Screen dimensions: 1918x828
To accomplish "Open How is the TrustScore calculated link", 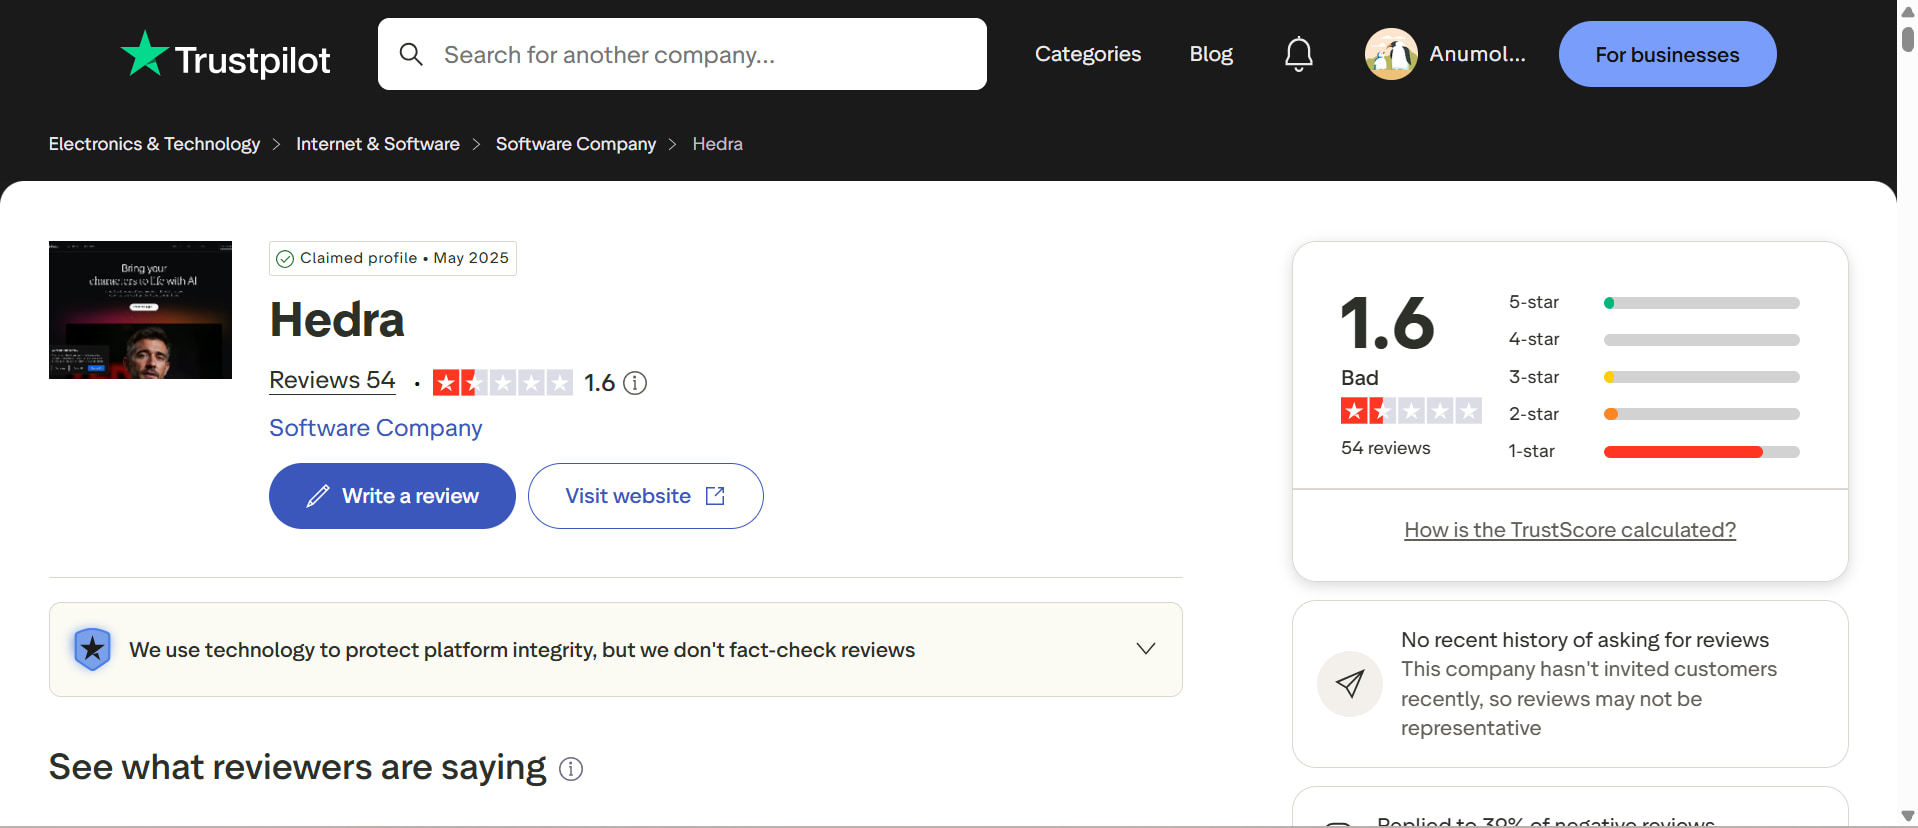I will pos(1570,530).
